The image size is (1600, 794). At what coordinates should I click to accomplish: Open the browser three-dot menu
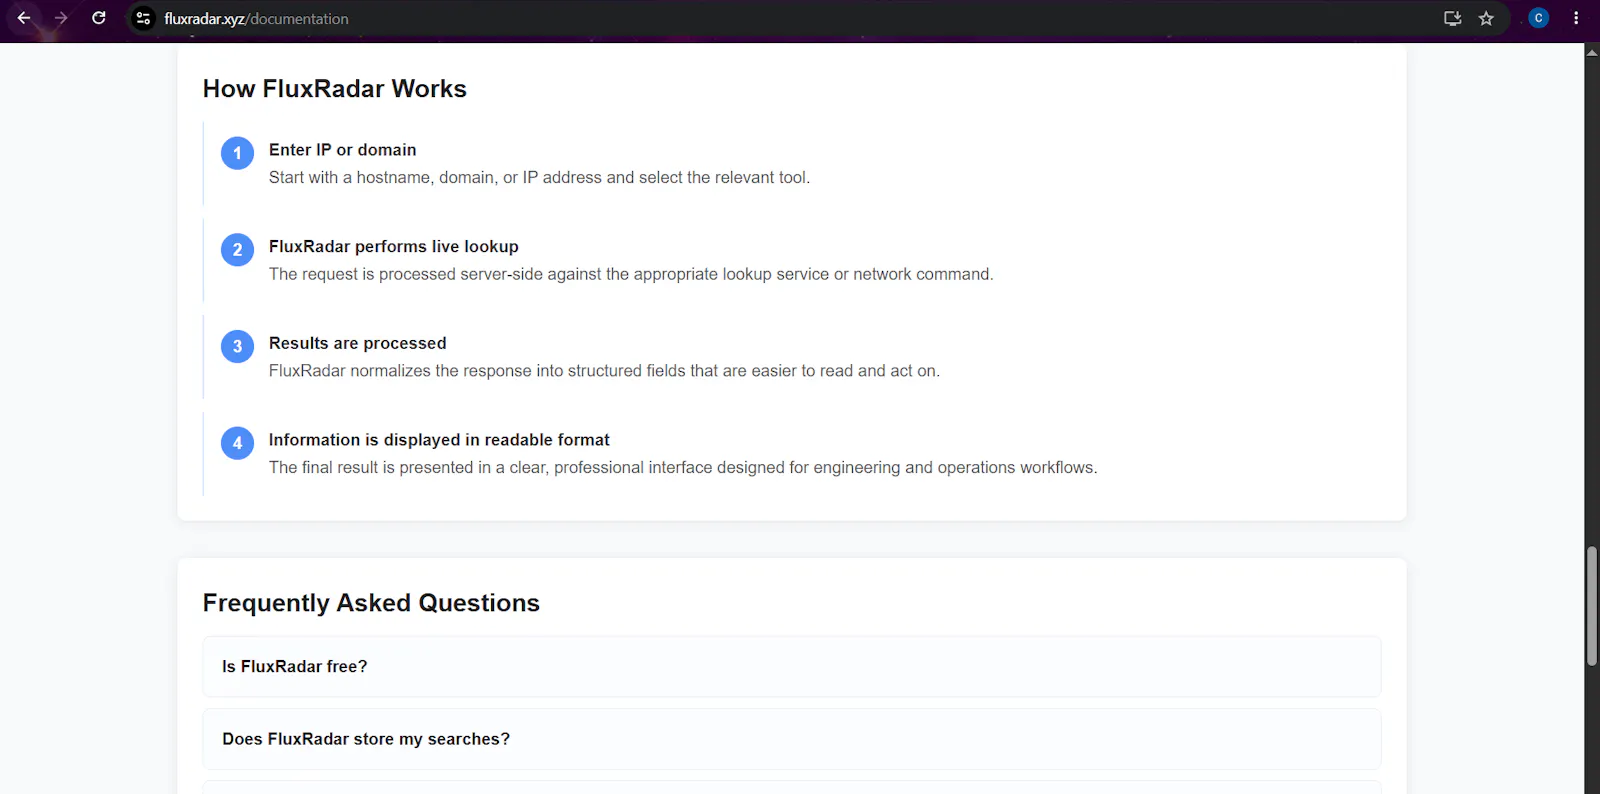coord(1576,18)
